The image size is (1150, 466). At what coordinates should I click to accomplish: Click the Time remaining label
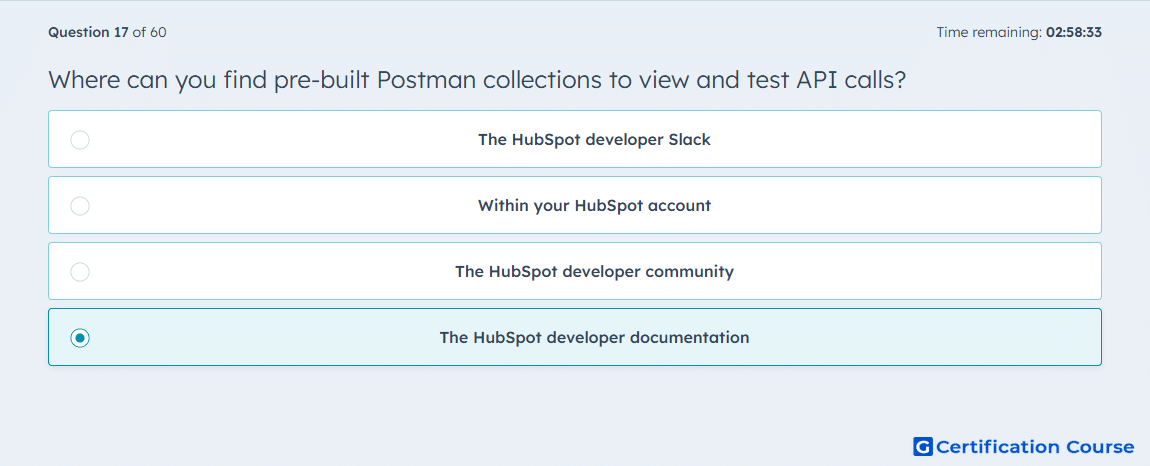point(990,32)
